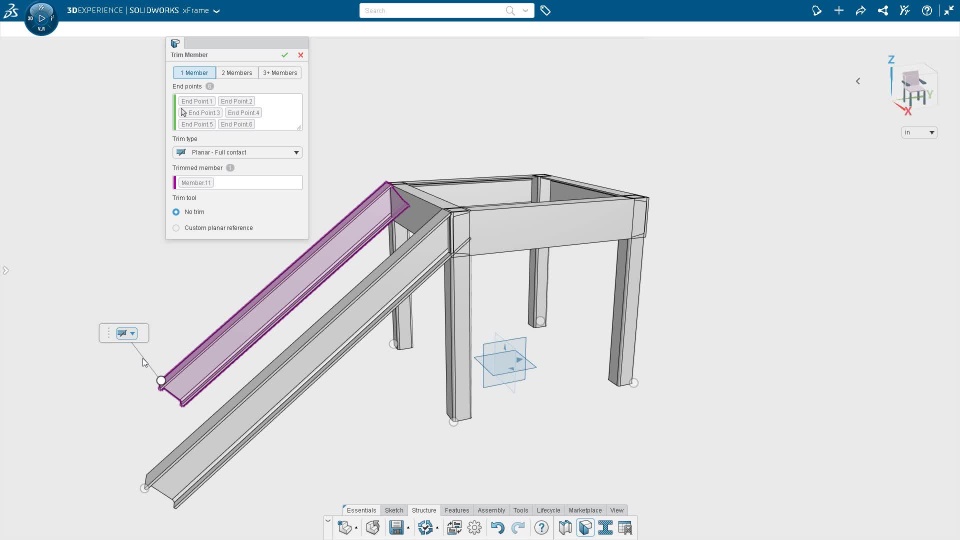The width and height of the screenshot is (960, 540).
Task: Confirm the trim with the green checkmark
Action: coord(285,55)
